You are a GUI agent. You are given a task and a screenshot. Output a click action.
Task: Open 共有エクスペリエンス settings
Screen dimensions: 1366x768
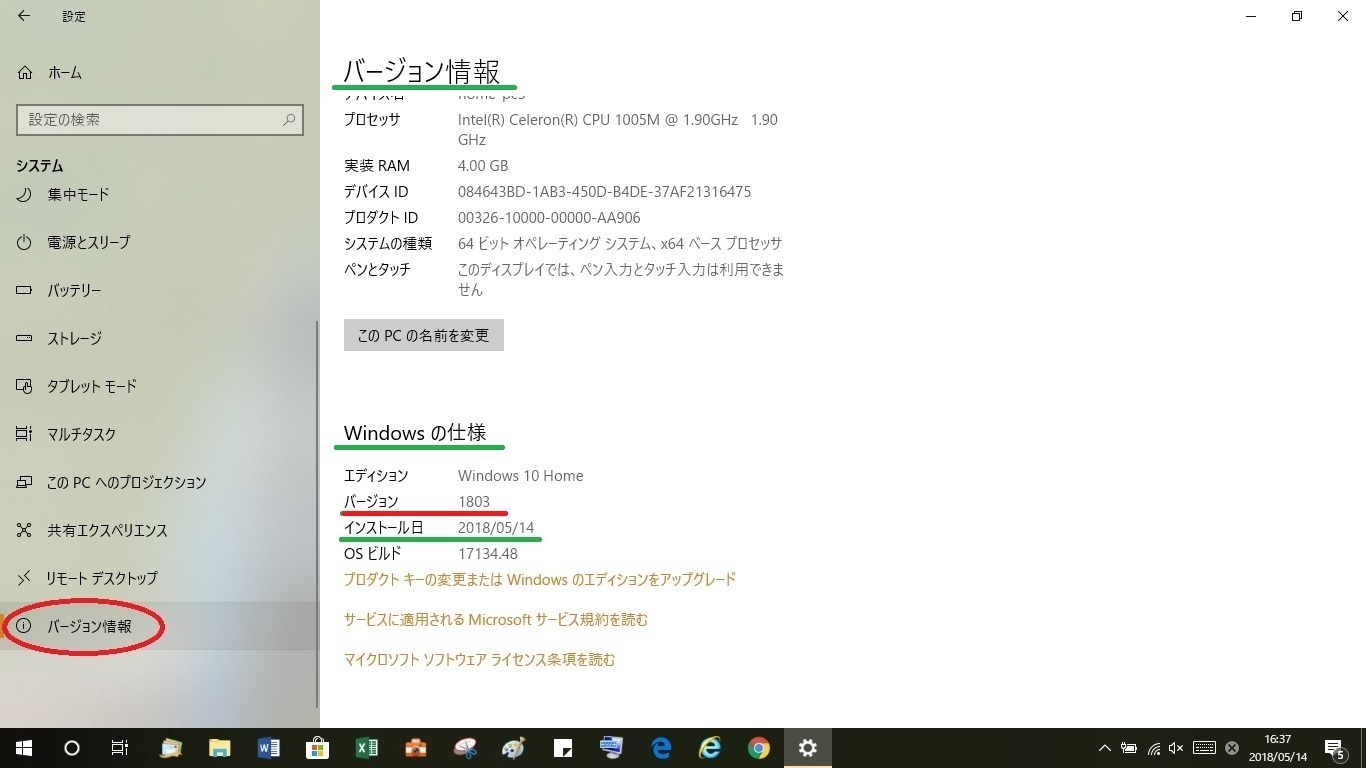point(159,530)
